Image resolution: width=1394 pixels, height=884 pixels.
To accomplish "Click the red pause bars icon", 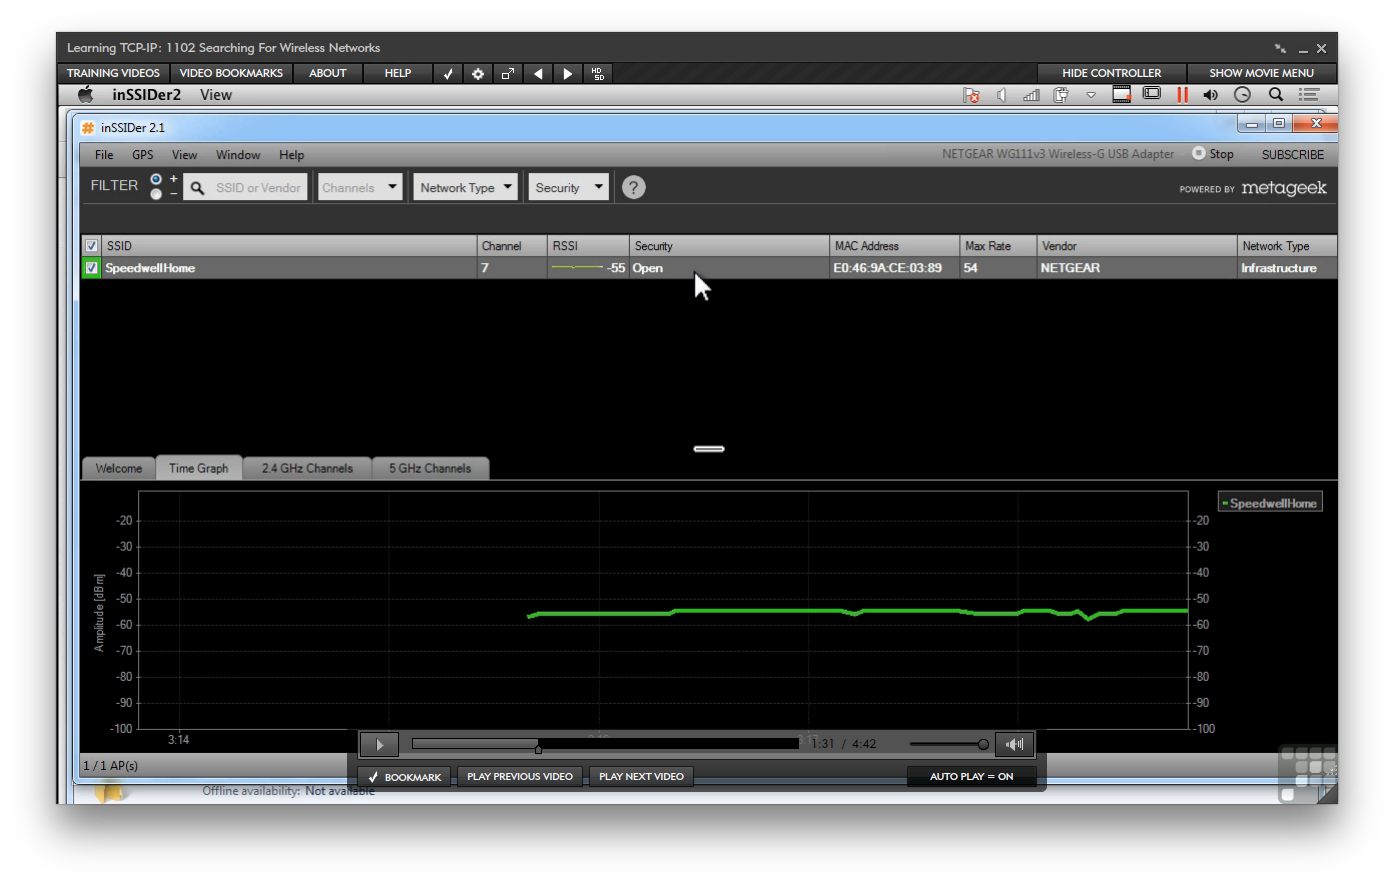I will [x=1182, y=95].
